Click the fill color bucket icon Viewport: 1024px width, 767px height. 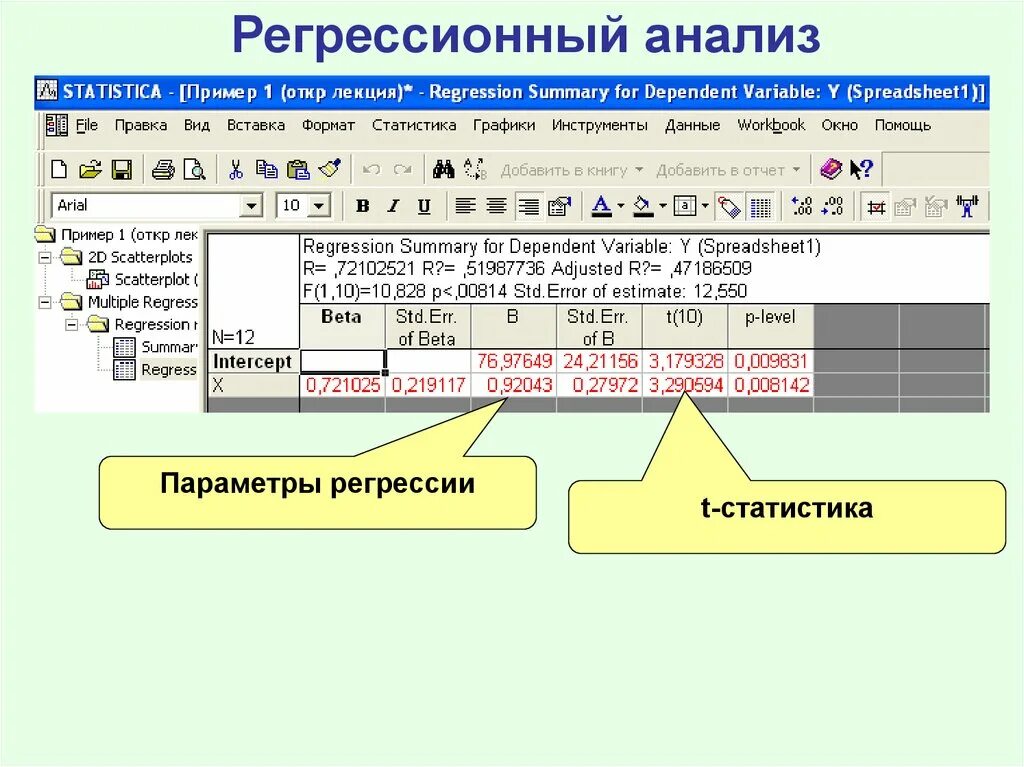click(x=643, y=207)
